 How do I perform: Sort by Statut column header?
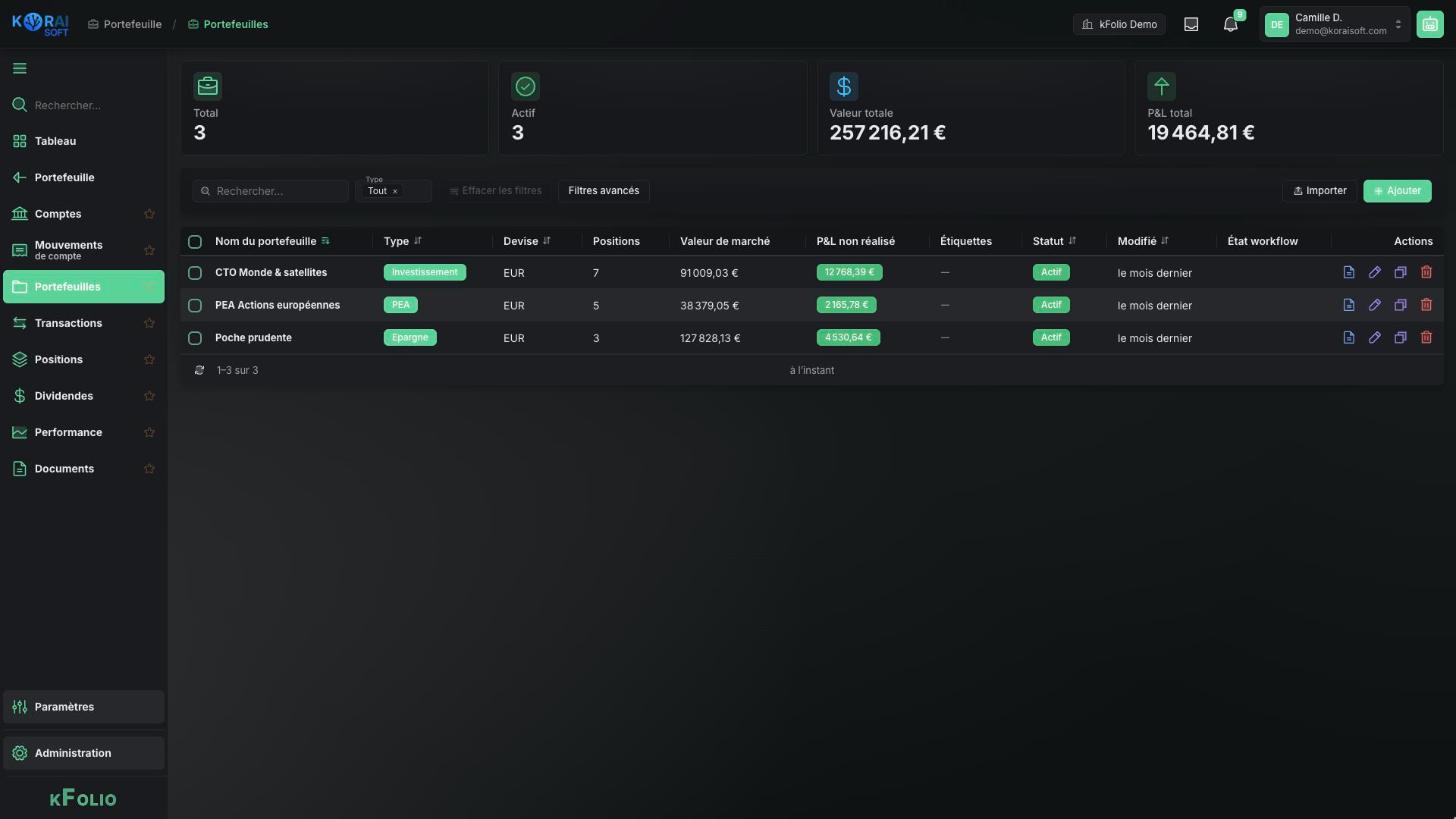[x=1054, y=241]
